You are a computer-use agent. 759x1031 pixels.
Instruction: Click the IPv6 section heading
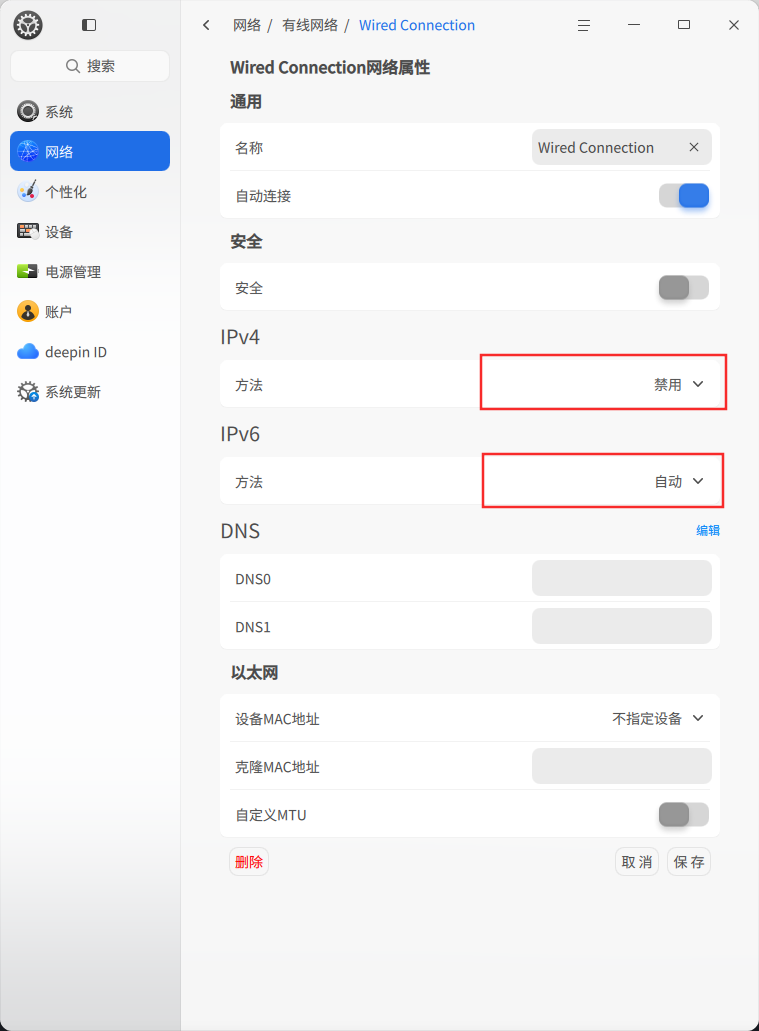[x=240, y=434]
